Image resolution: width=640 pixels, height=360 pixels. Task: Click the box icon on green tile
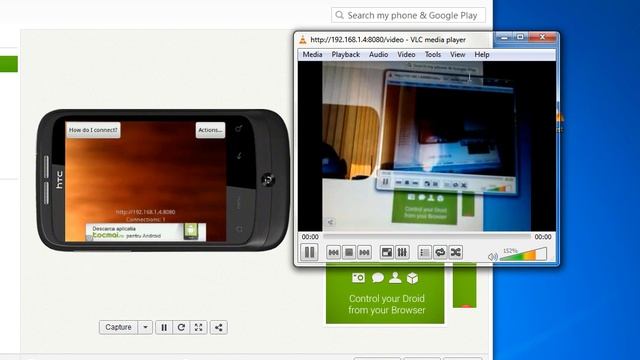click(x=412, y=278)
